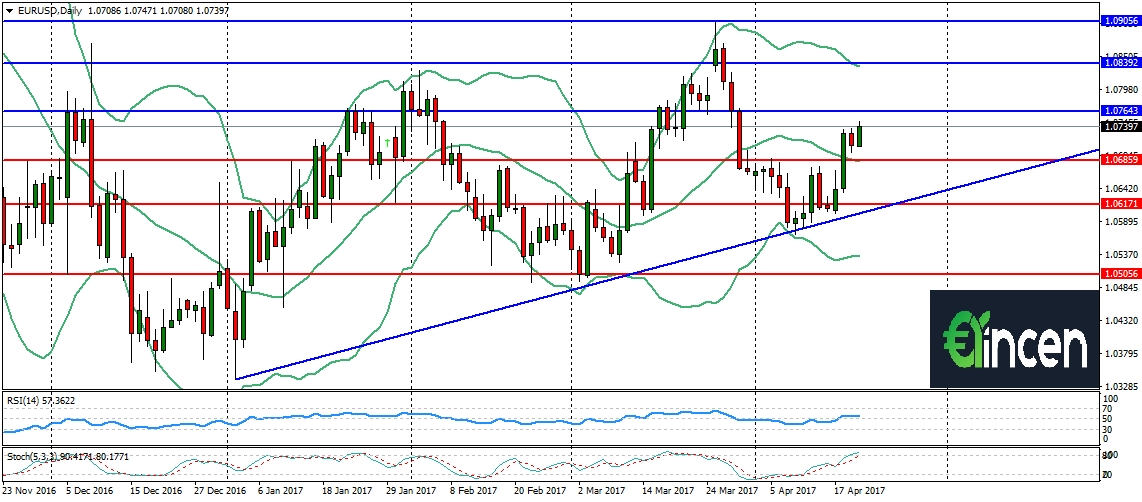Click the 1.03285 price axis value
Viewport: 1142px width, 502px height.
click(1122, 386)
